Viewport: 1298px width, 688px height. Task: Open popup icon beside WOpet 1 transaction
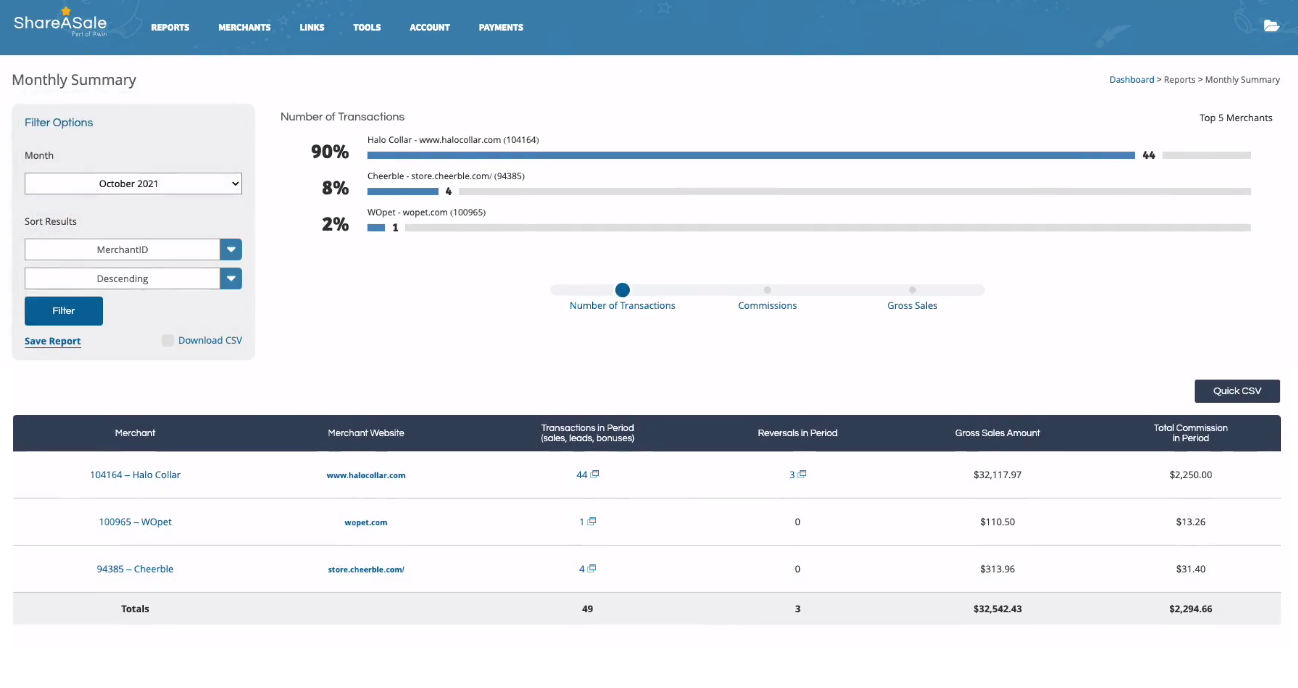click(x=592, y=522)
